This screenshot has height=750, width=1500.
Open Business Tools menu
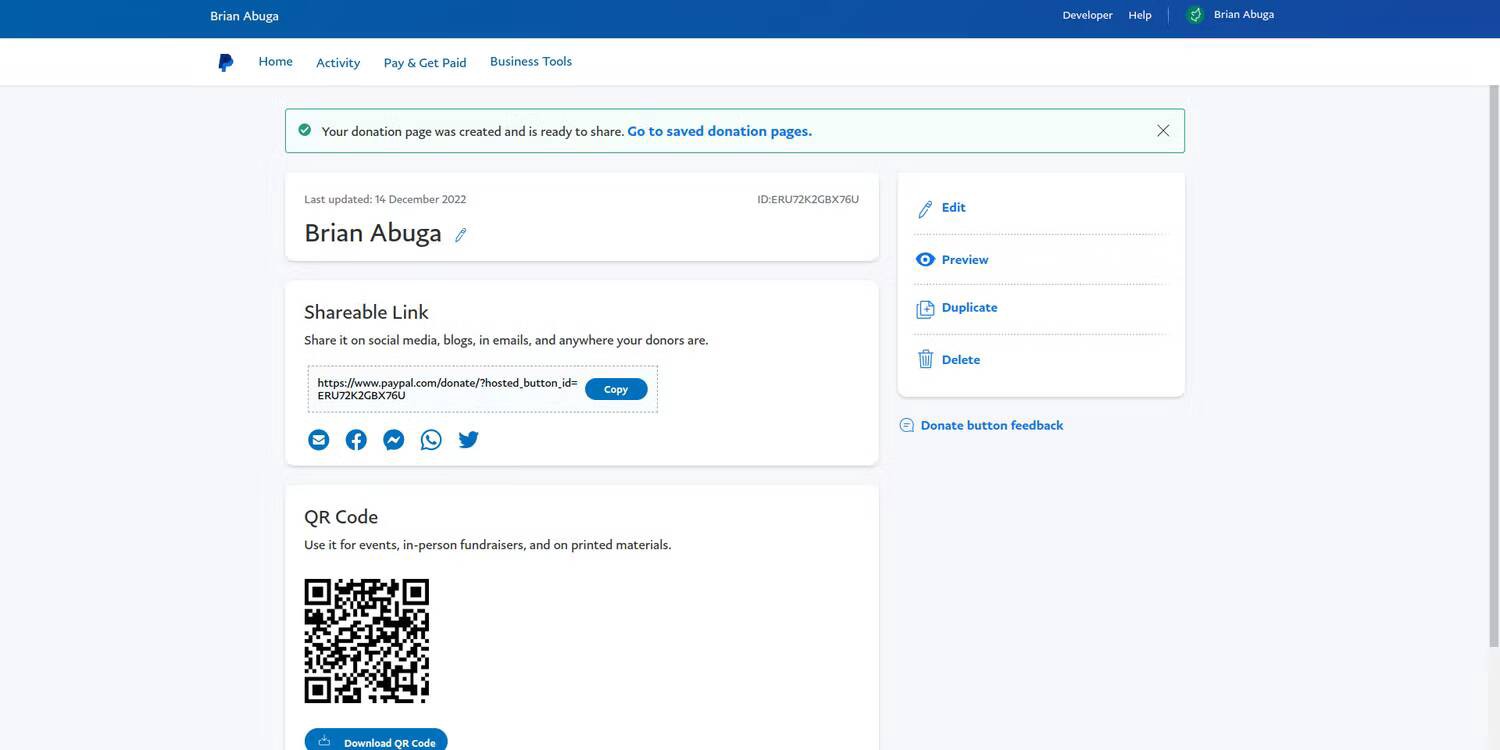[x=531, y=61]
